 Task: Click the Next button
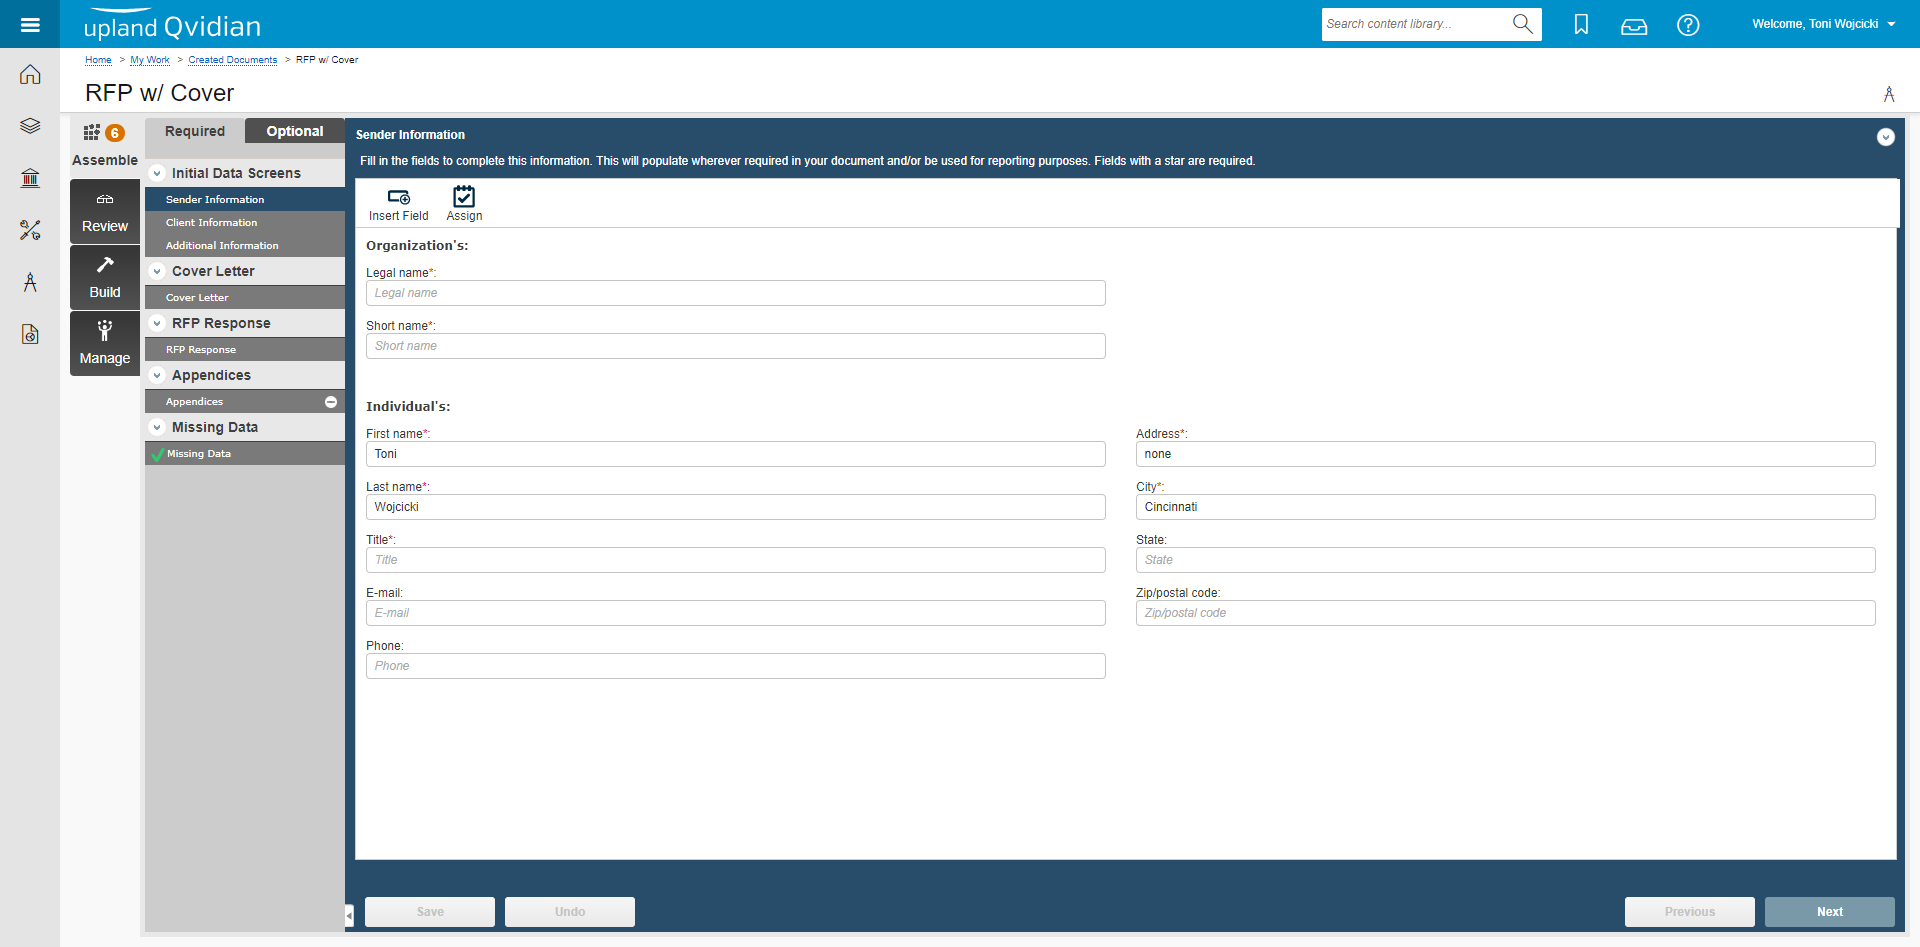(x=1829, y=912)
